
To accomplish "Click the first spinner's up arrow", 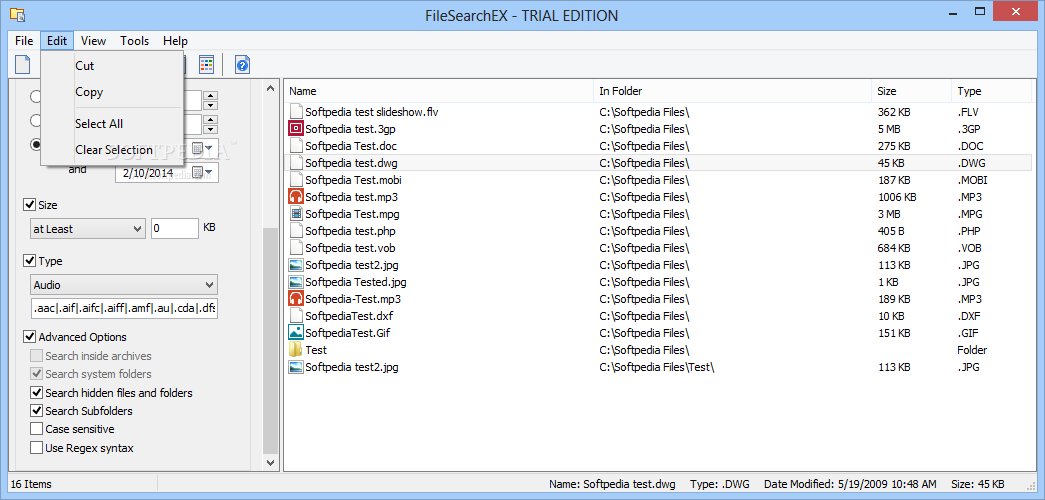I will (x=211, y=95).
